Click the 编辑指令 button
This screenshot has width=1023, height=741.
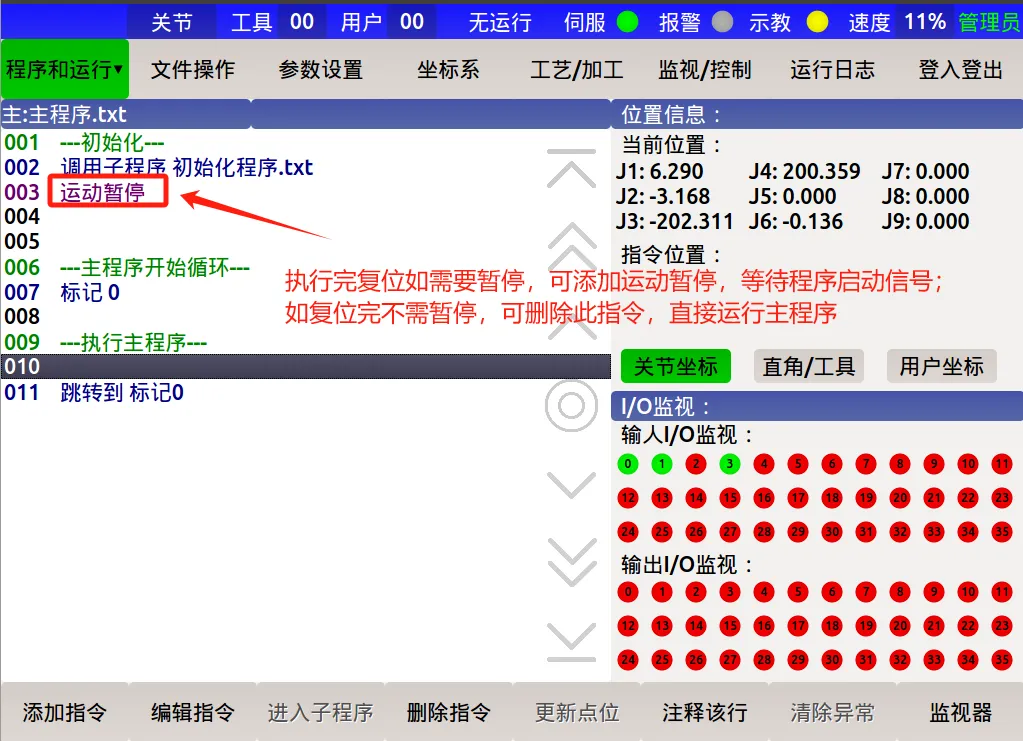pyautogui.click(x=192, y=712)
